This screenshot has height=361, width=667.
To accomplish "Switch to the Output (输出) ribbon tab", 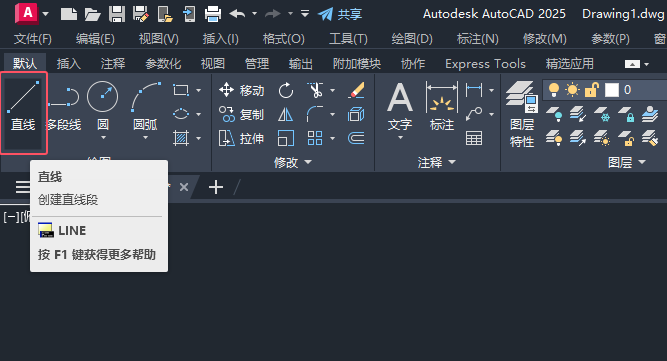I will [x=301, y=64].
